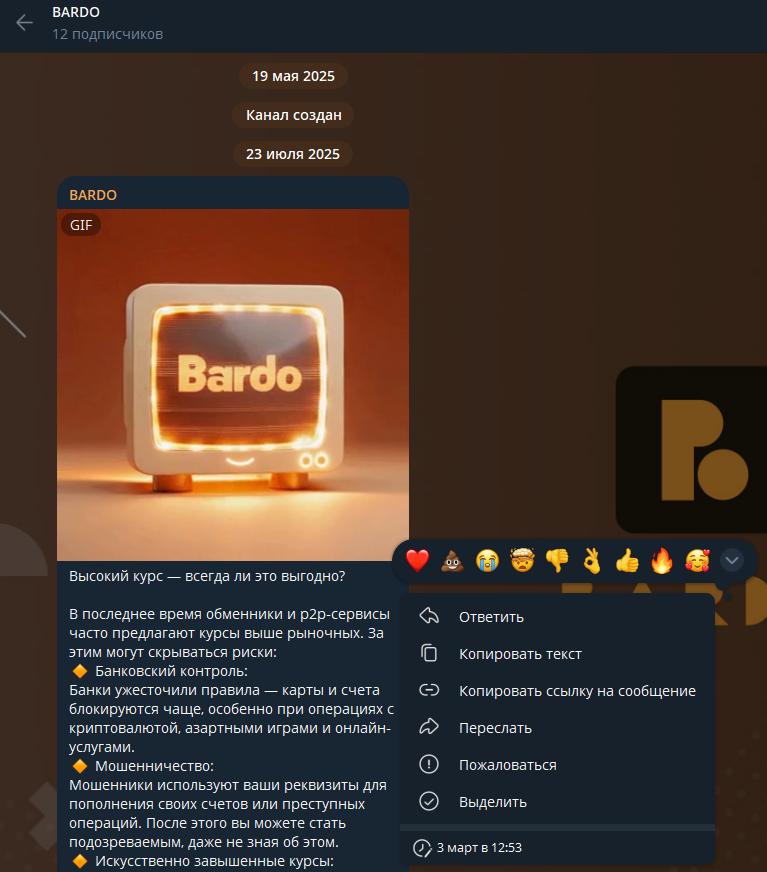This screenshot has height=872, width=767.
Task: Open the BARDO channel title in header
Action: [x=76, y=12]
